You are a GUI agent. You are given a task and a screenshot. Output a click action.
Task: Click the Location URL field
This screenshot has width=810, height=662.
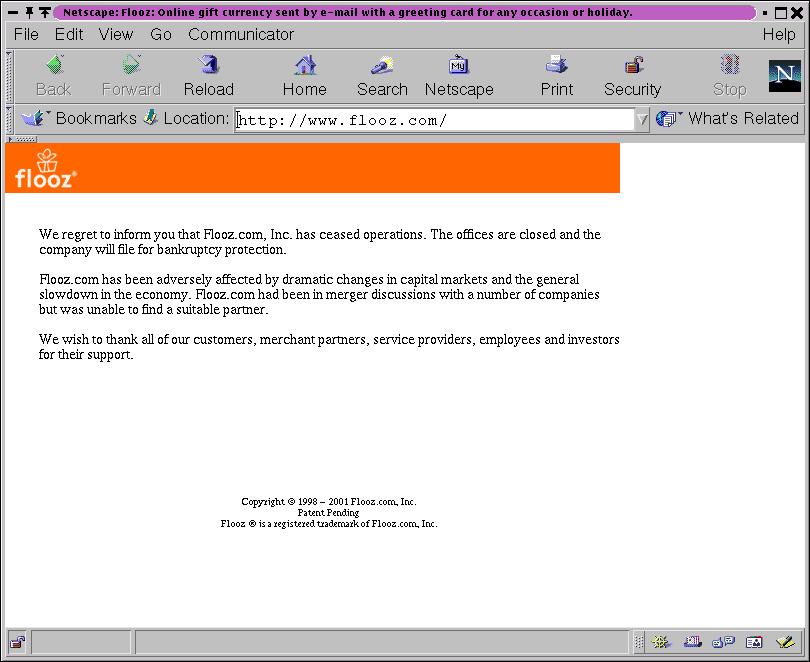pos(435,120)
